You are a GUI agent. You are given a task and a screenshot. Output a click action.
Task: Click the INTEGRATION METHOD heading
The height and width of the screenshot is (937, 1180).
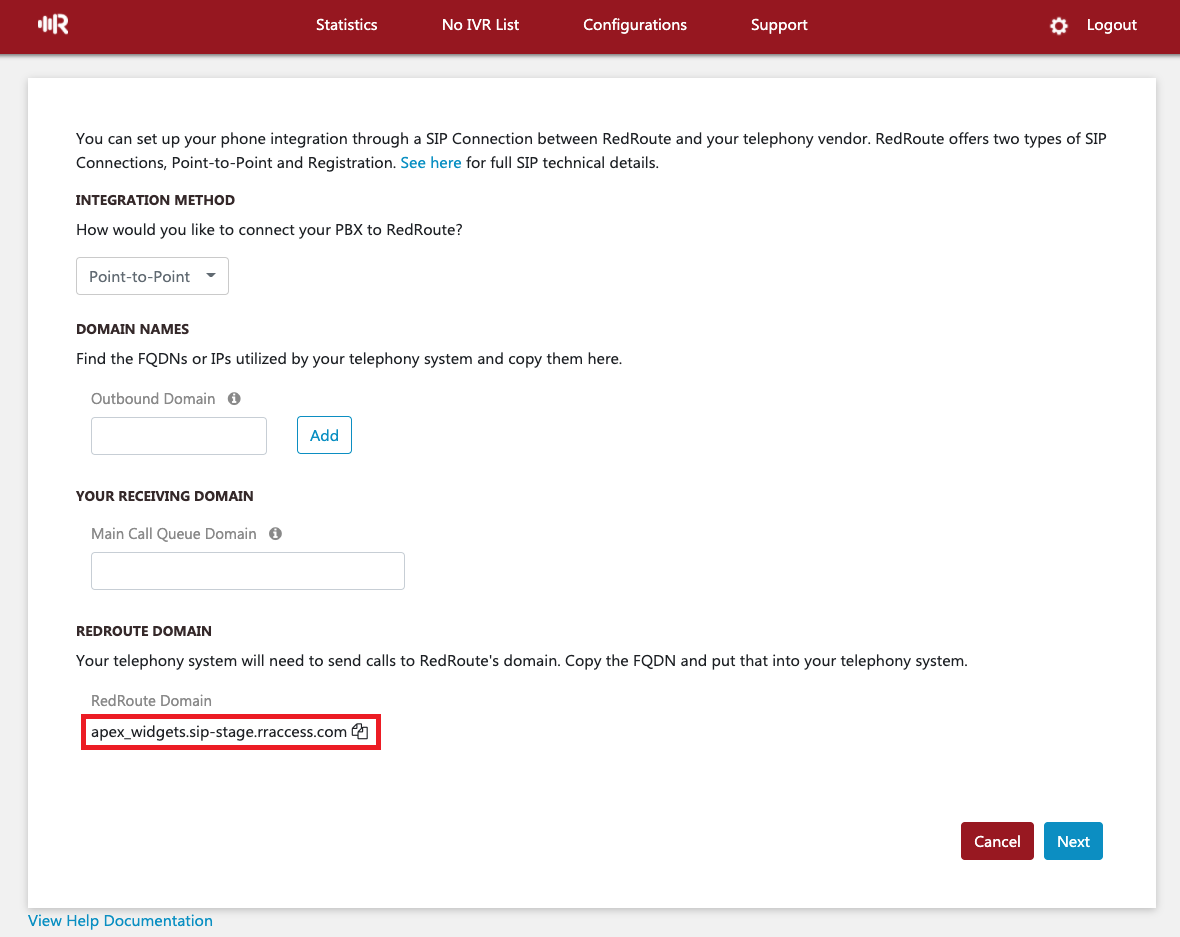(x=155, y=200)
